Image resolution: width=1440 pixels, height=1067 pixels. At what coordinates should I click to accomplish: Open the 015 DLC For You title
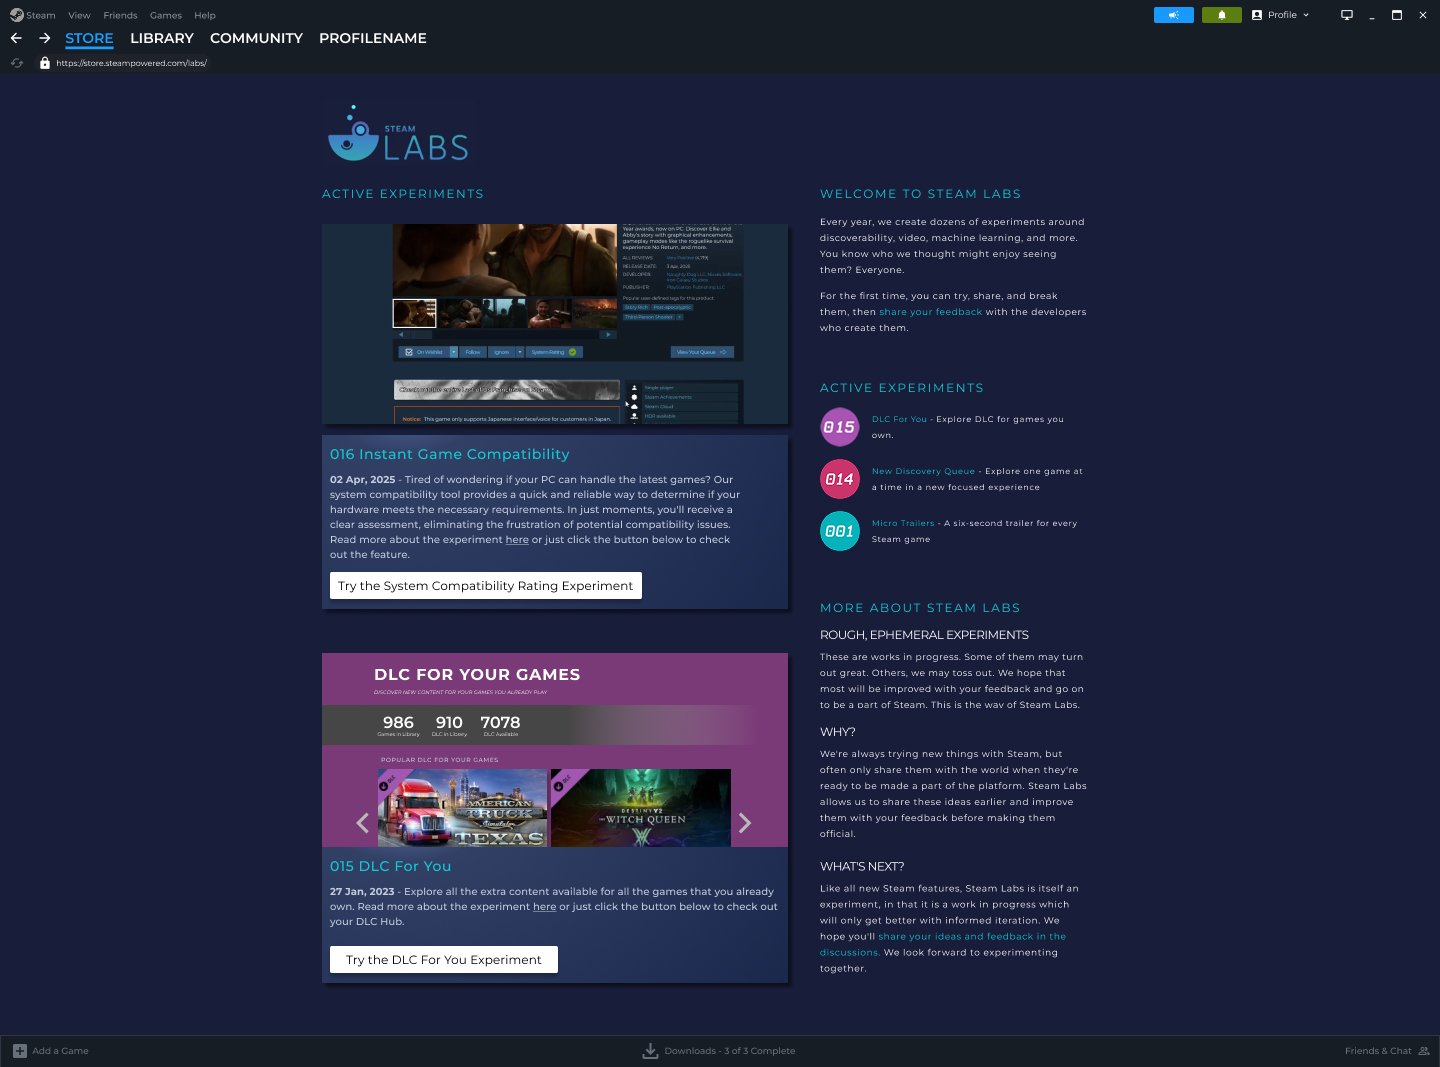pyautogui.click(x=390, y=866)
